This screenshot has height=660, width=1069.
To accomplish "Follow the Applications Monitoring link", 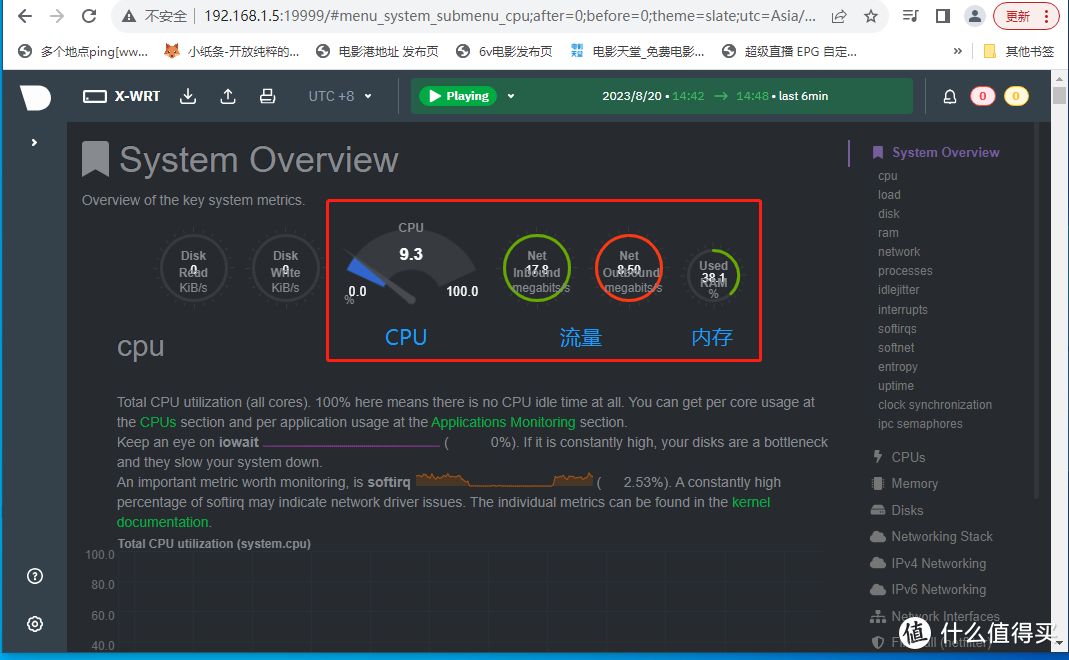I will click(503, 422).
